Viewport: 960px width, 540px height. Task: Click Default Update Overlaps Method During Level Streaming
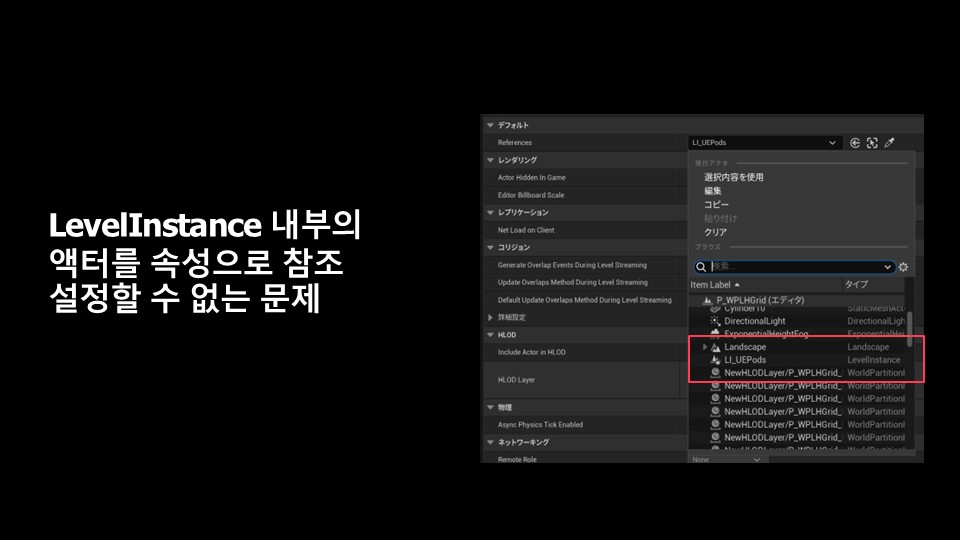click(585, 300)
